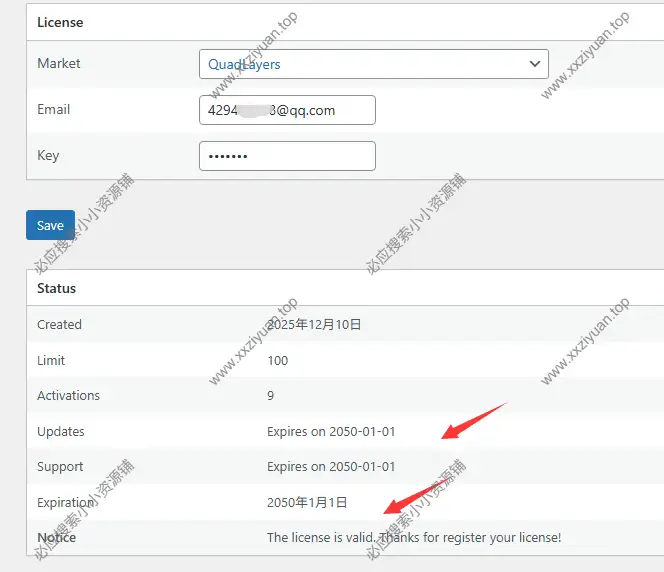The height and width of the screenshot is (572, 664).
Task: Click into the Key password field
Action: tap(287, 156)
